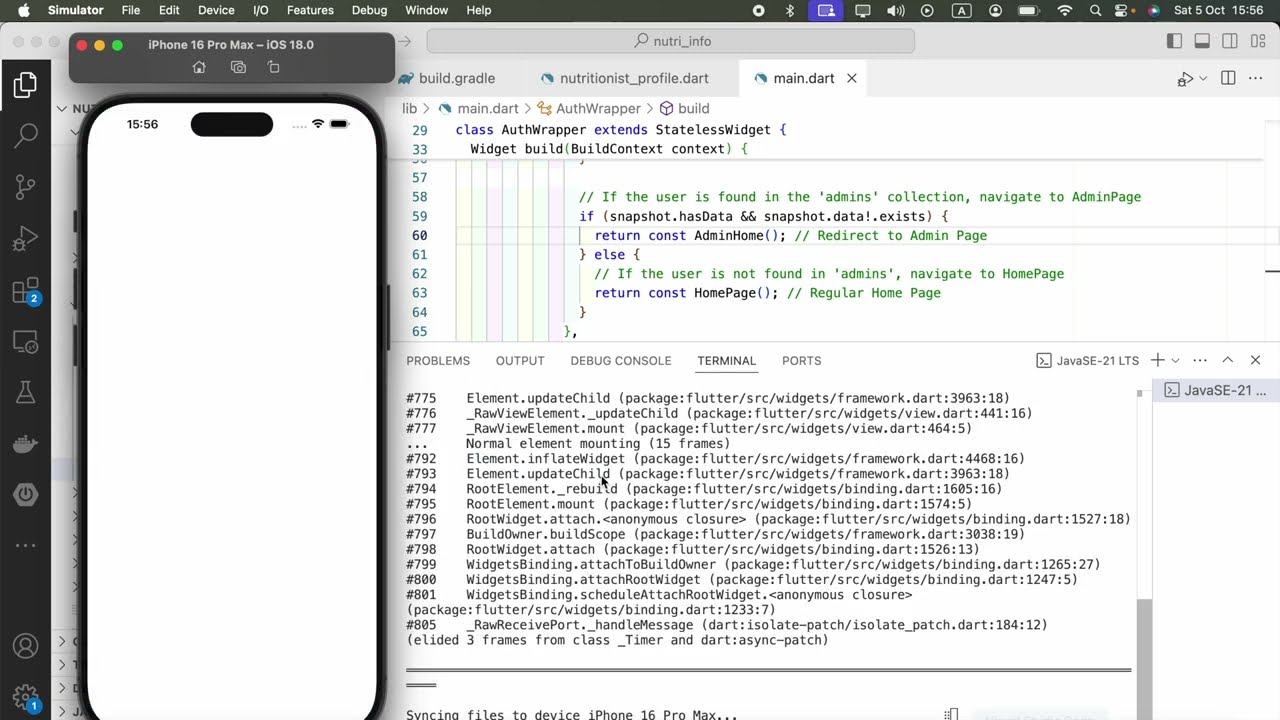
Task: Click the Wi-Fi status icon in the menu bar
Action: point(1065,10)
